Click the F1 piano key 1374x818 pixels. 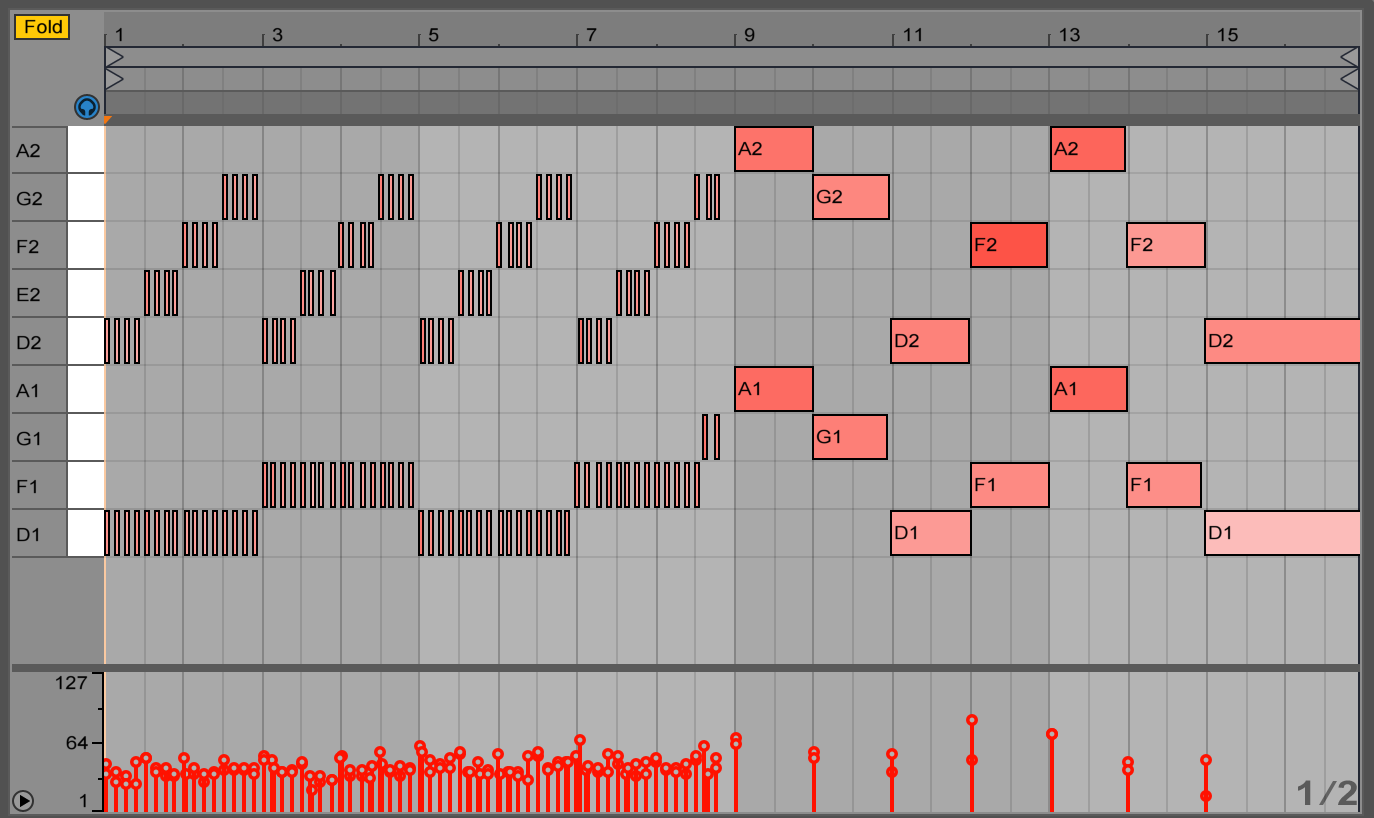click(x=86, y=485)
